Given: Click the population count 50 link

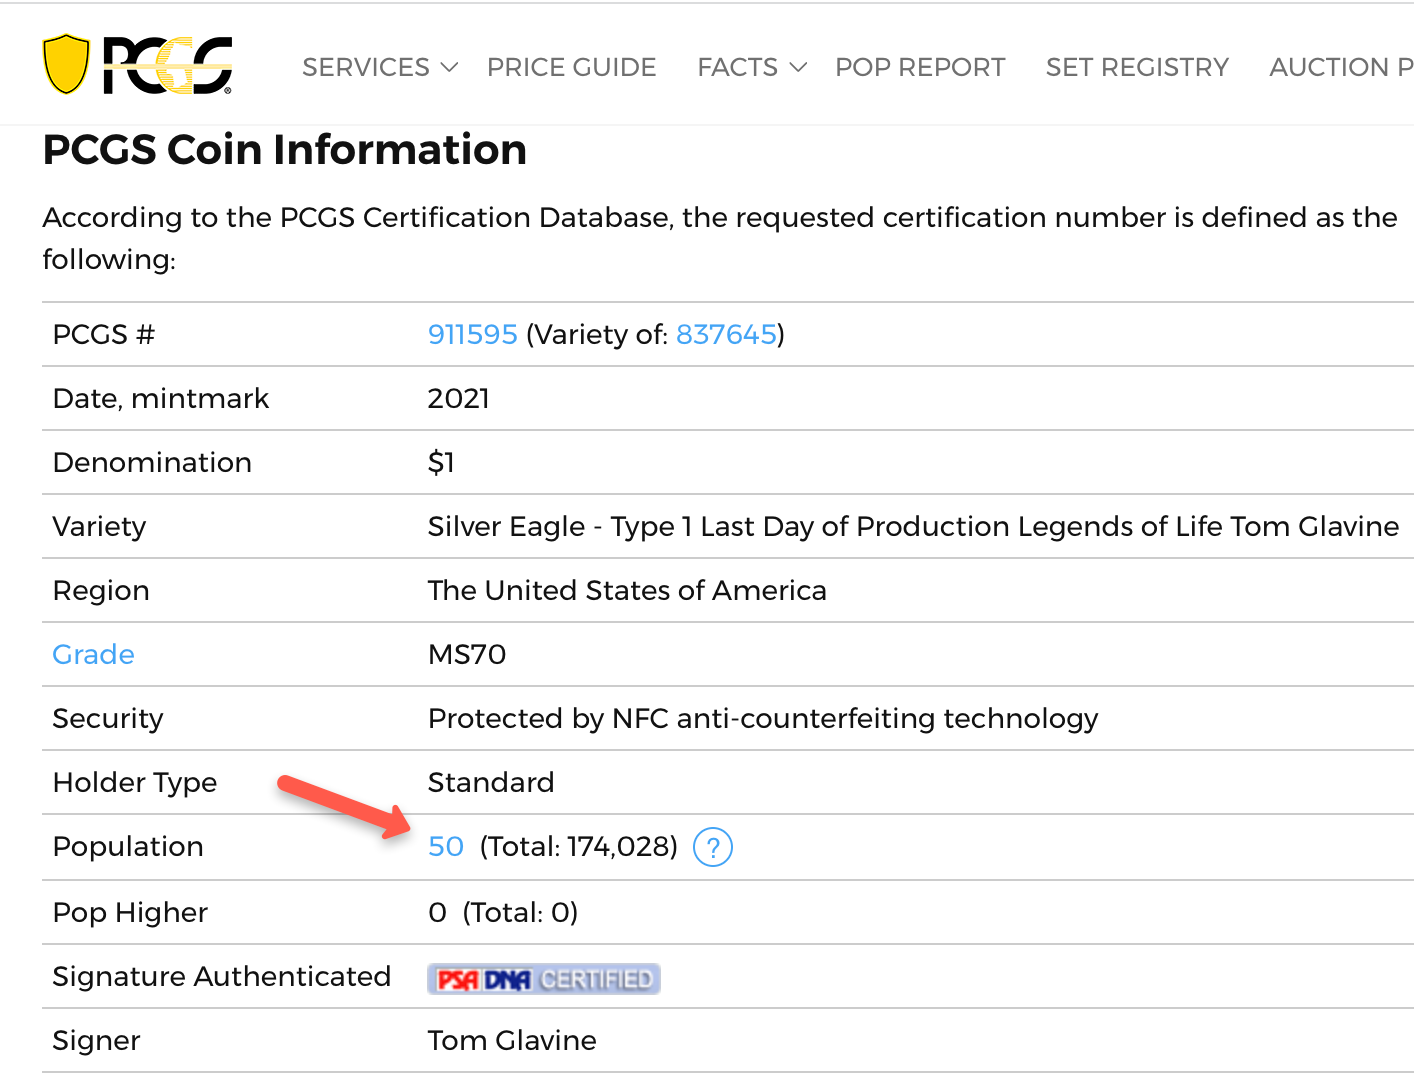Looking at the screenshot, I should click(445, 847).
